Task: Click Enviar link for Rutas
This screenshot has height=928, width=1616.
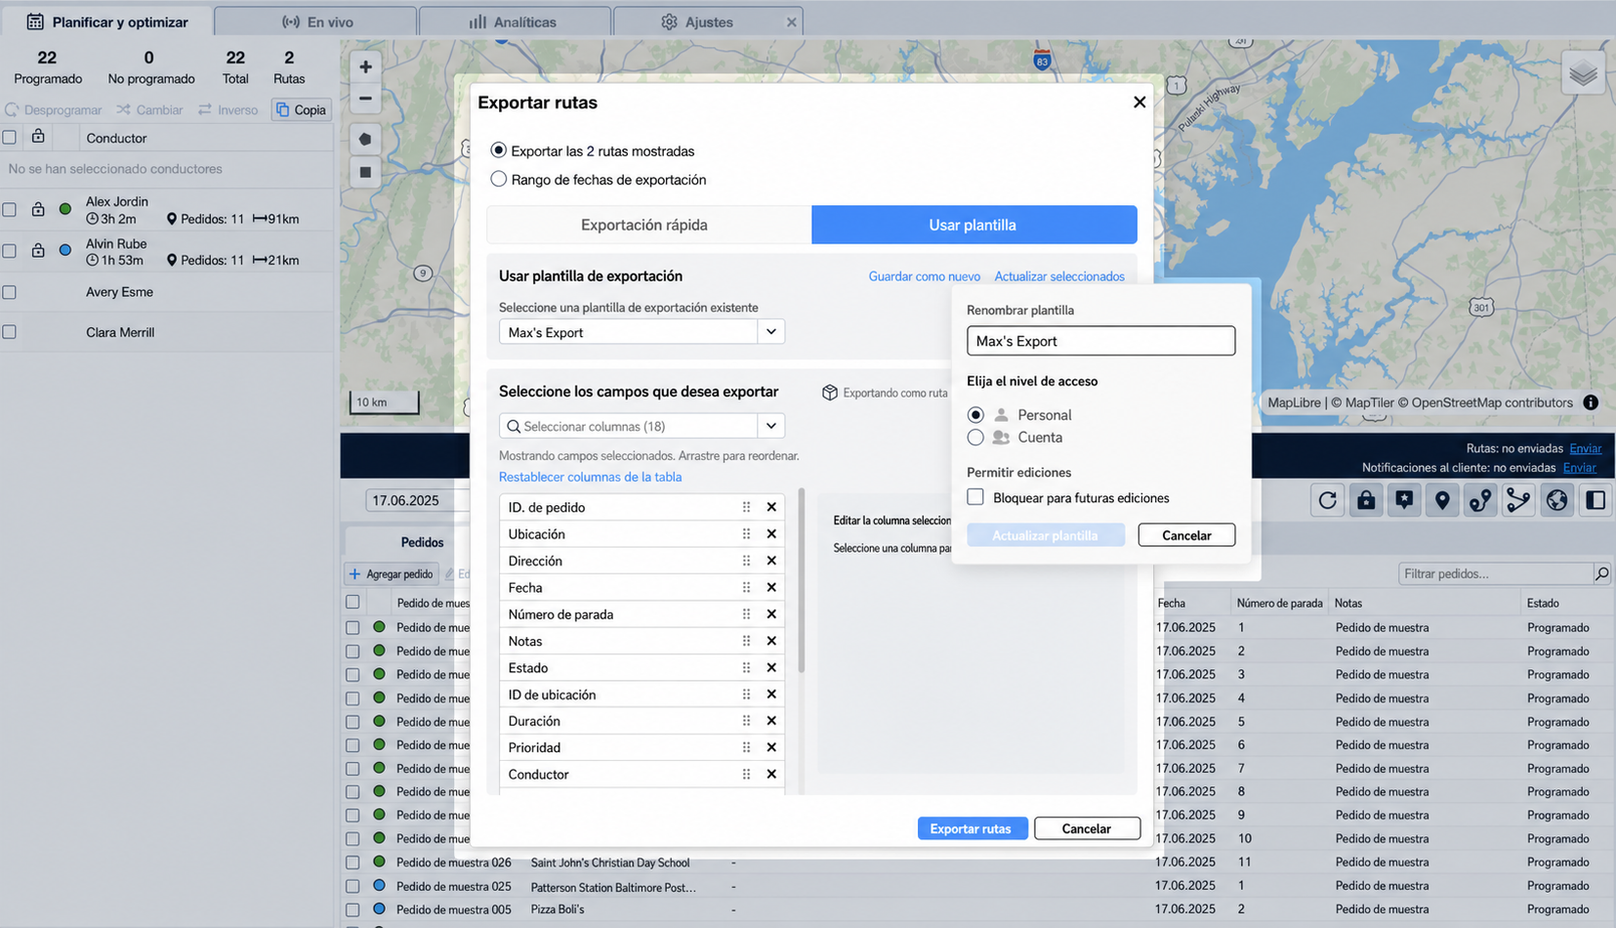Action: pos(1585,448)
